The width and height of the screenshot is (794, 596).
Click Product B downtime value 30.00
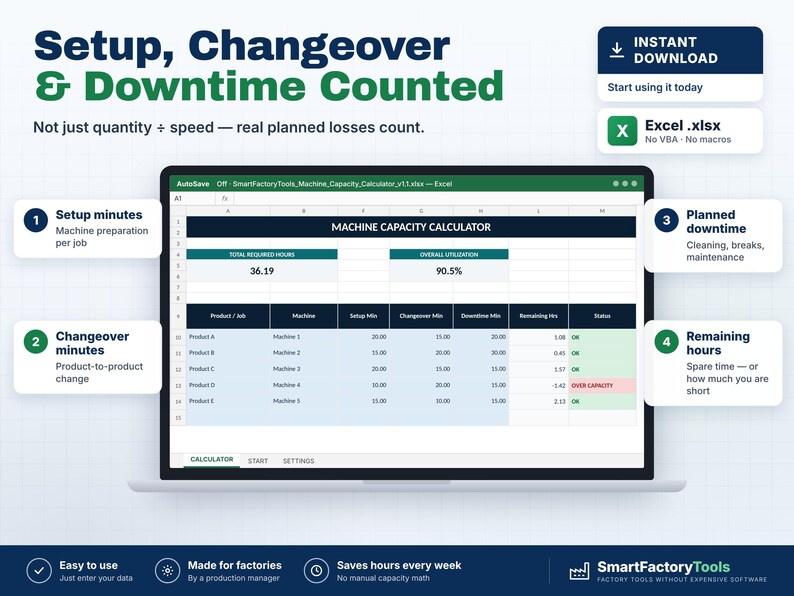481,353
